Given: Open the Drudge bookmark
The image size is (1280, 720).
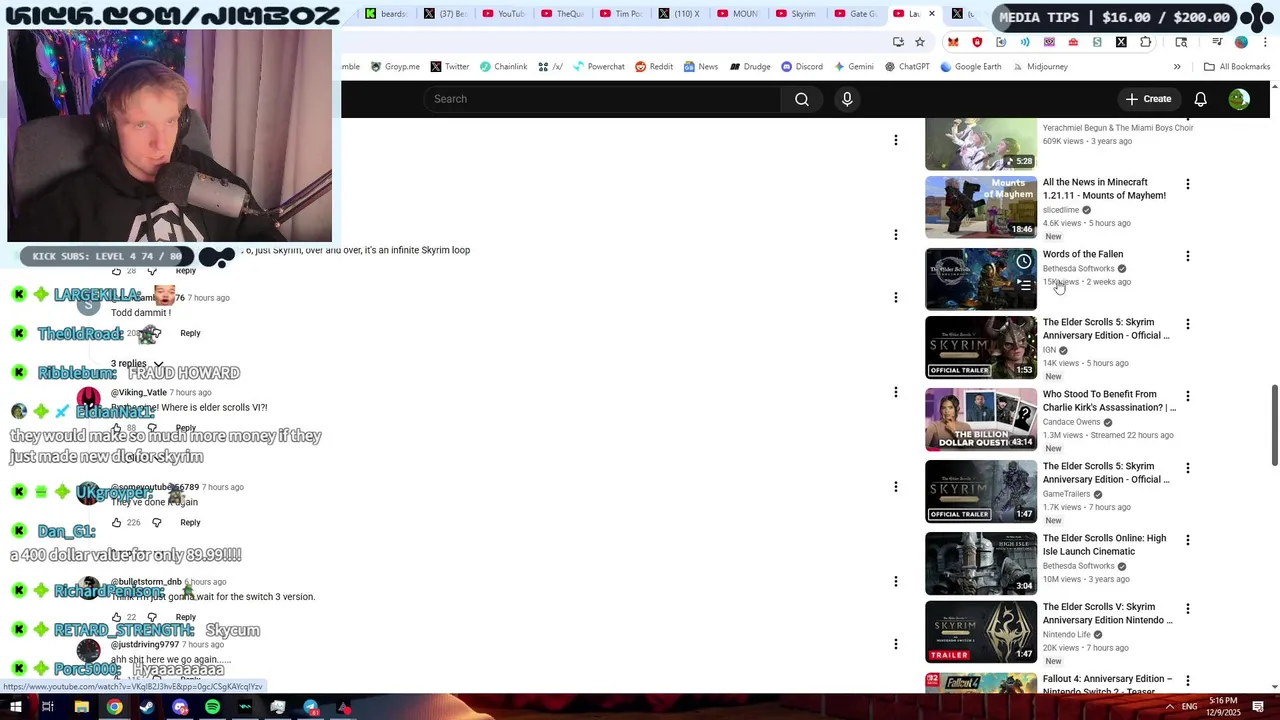Looking at the screenshot, I should [x=750, y=67].
